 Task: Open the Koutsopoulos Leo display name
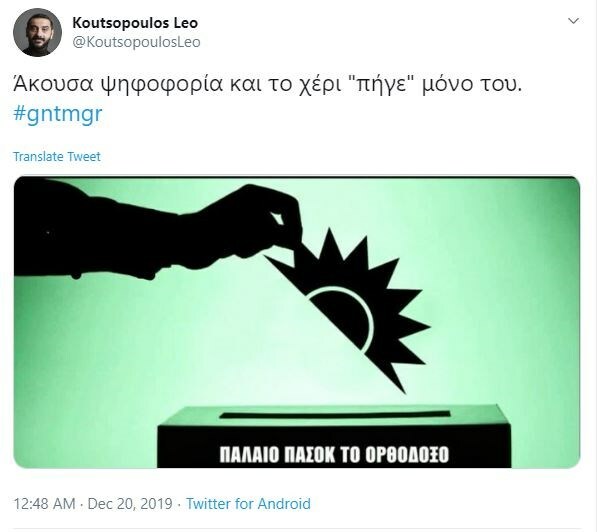[x=135, y=23]
